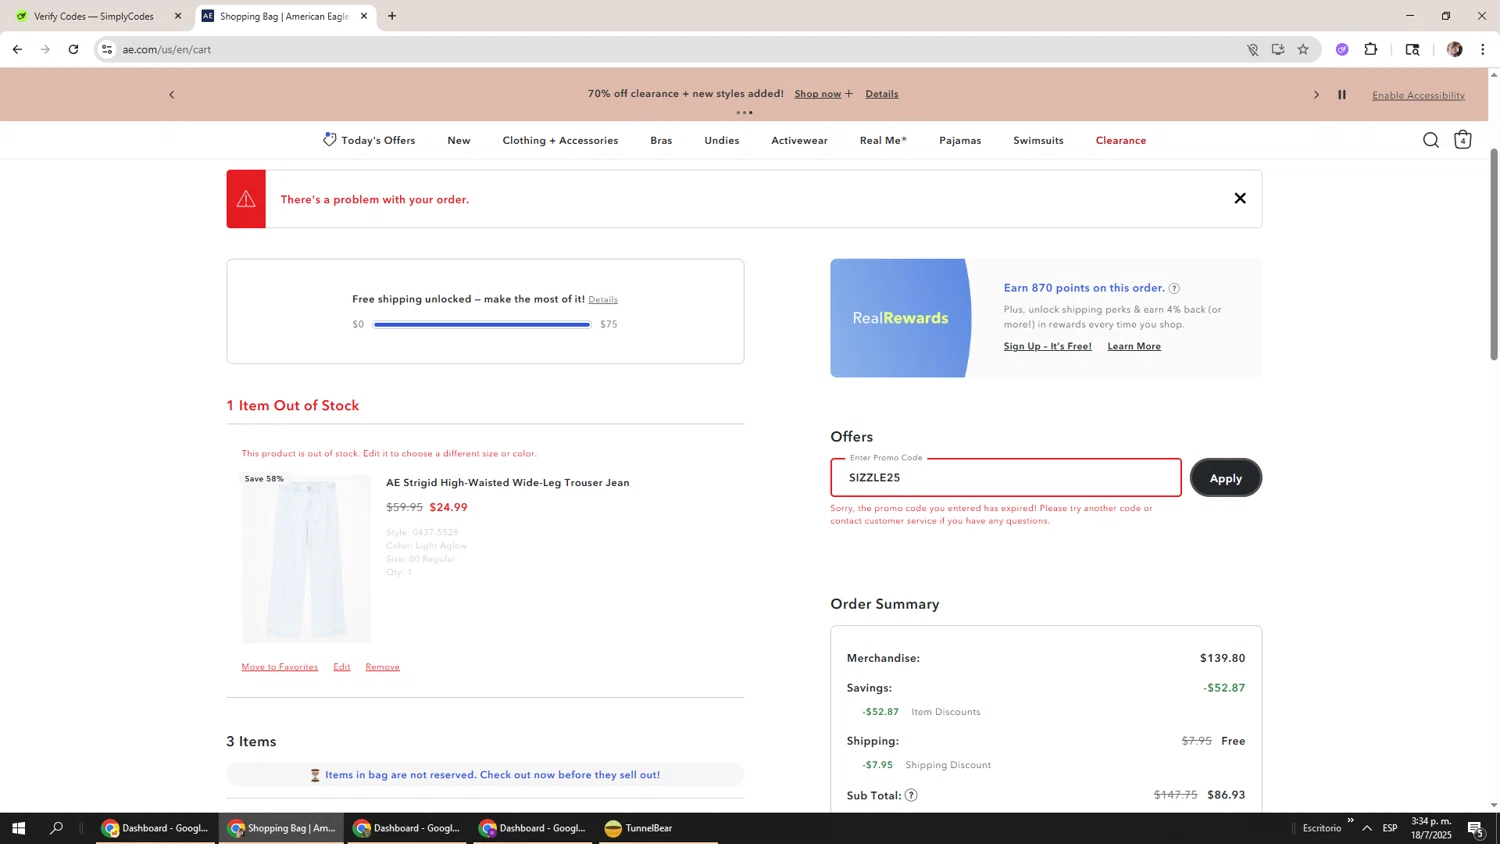Screen dimensions: 1500x844
Task: Click the RealRewards banner image
Action: tap(900, 318)
